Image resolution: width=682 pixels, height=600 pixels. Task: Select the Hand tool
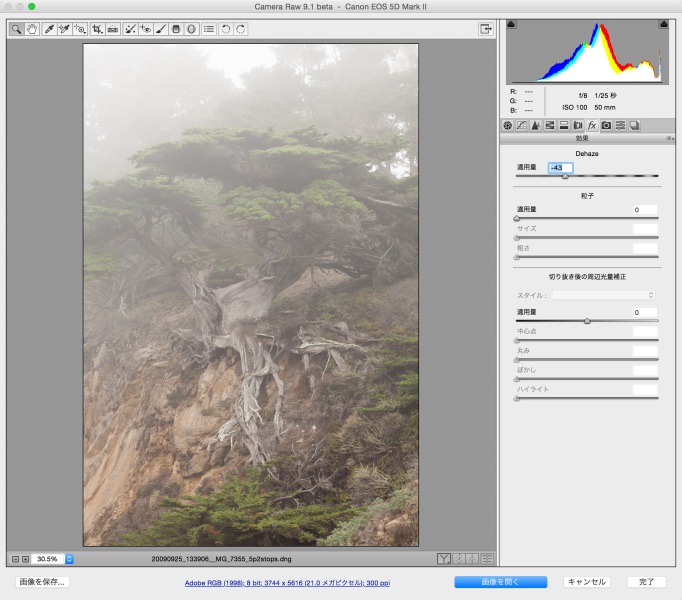[32, 29]
